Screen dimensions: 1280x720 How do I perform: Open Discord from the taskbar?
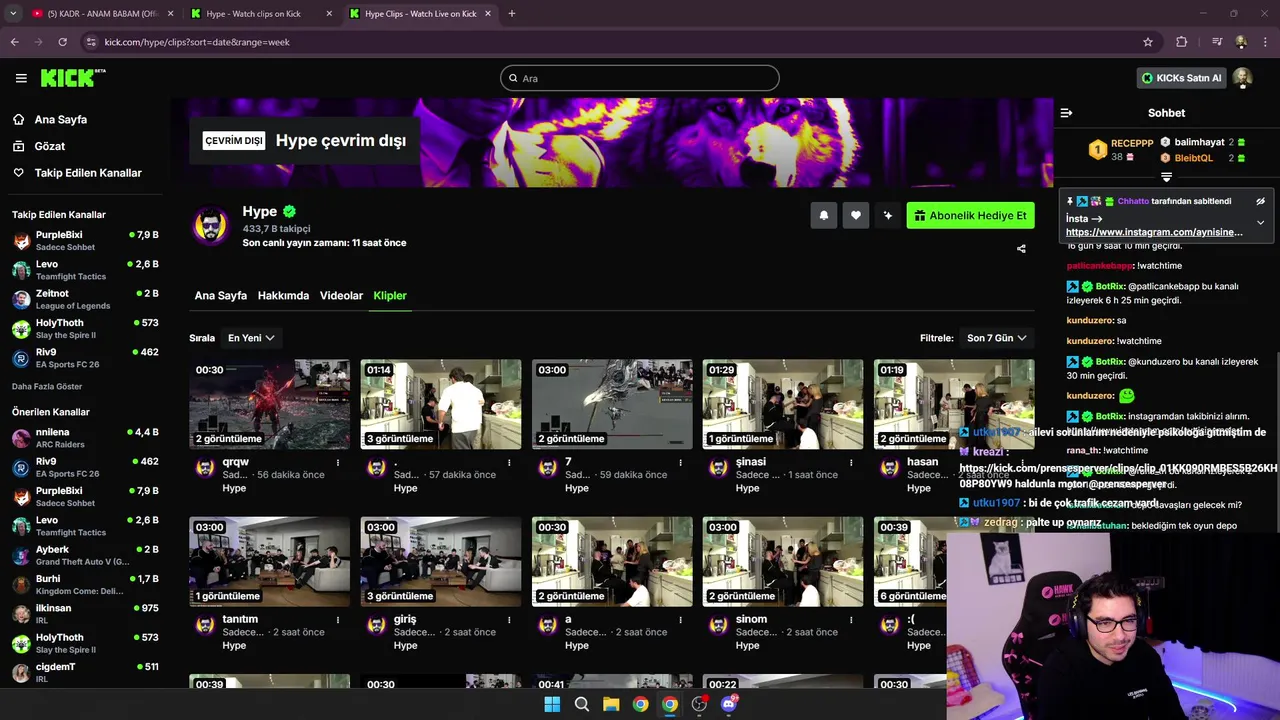tap(729, 704)
